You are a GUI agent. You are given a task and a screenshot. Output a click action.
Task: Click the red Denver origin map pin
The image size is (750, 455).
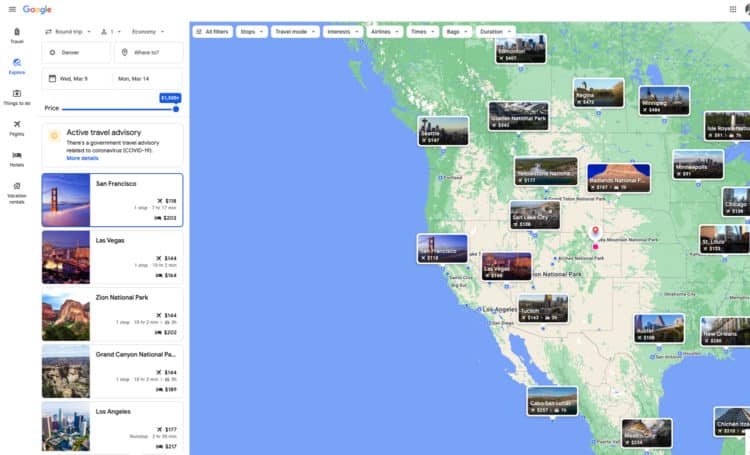tap(596, 235)
